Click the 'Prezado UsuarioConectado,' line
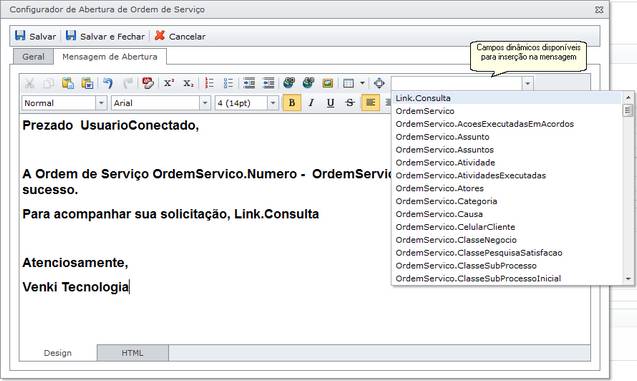The width and height of the screenshot is (637, 381). (110, 125)
